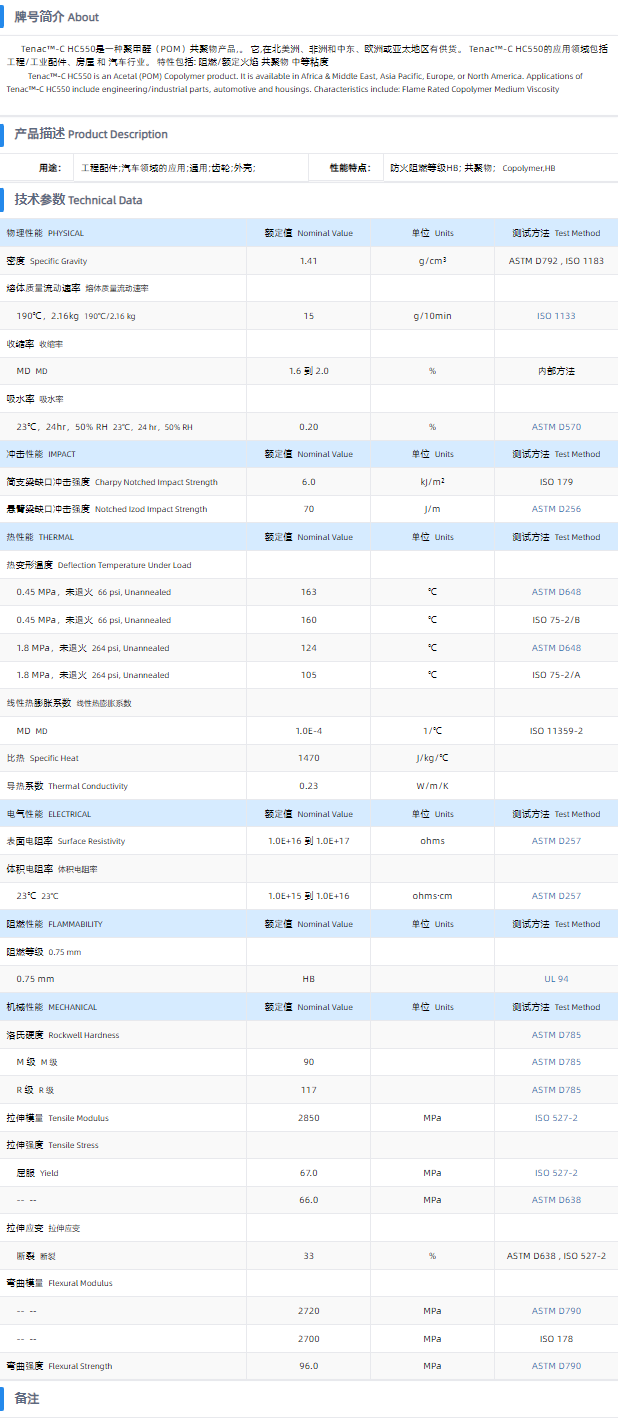This screenshot has height=1426, width=618.
Task: Select the 内部方法 test method cell
Action: 556,371
